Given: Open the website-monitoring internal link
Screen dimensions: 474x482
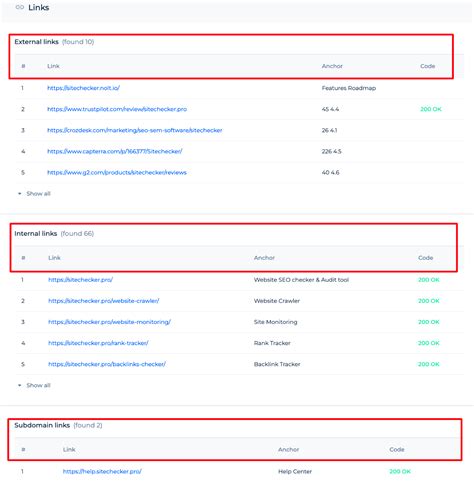Looking at the screenshot, I should (x=109, y=322).
